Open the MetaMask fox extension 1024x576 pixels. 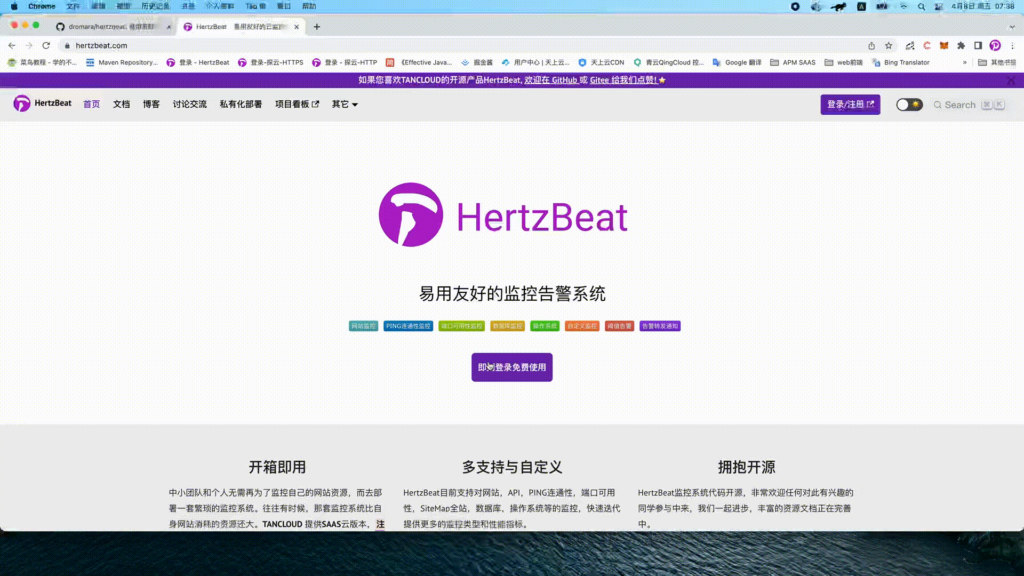coord(944,46)
